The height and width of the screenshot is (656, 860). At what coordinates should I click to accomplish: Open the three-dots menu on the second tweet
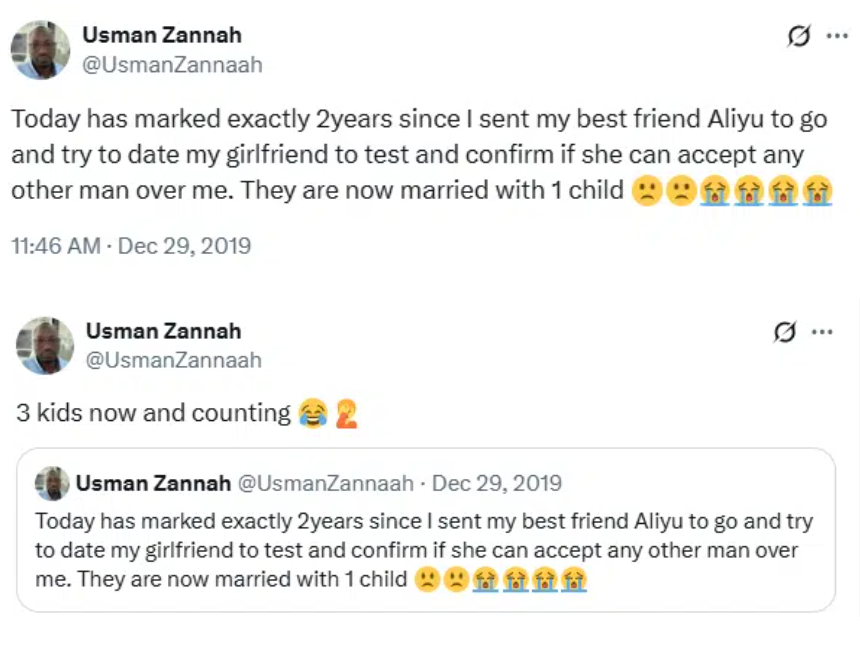(x=822, y=332)
